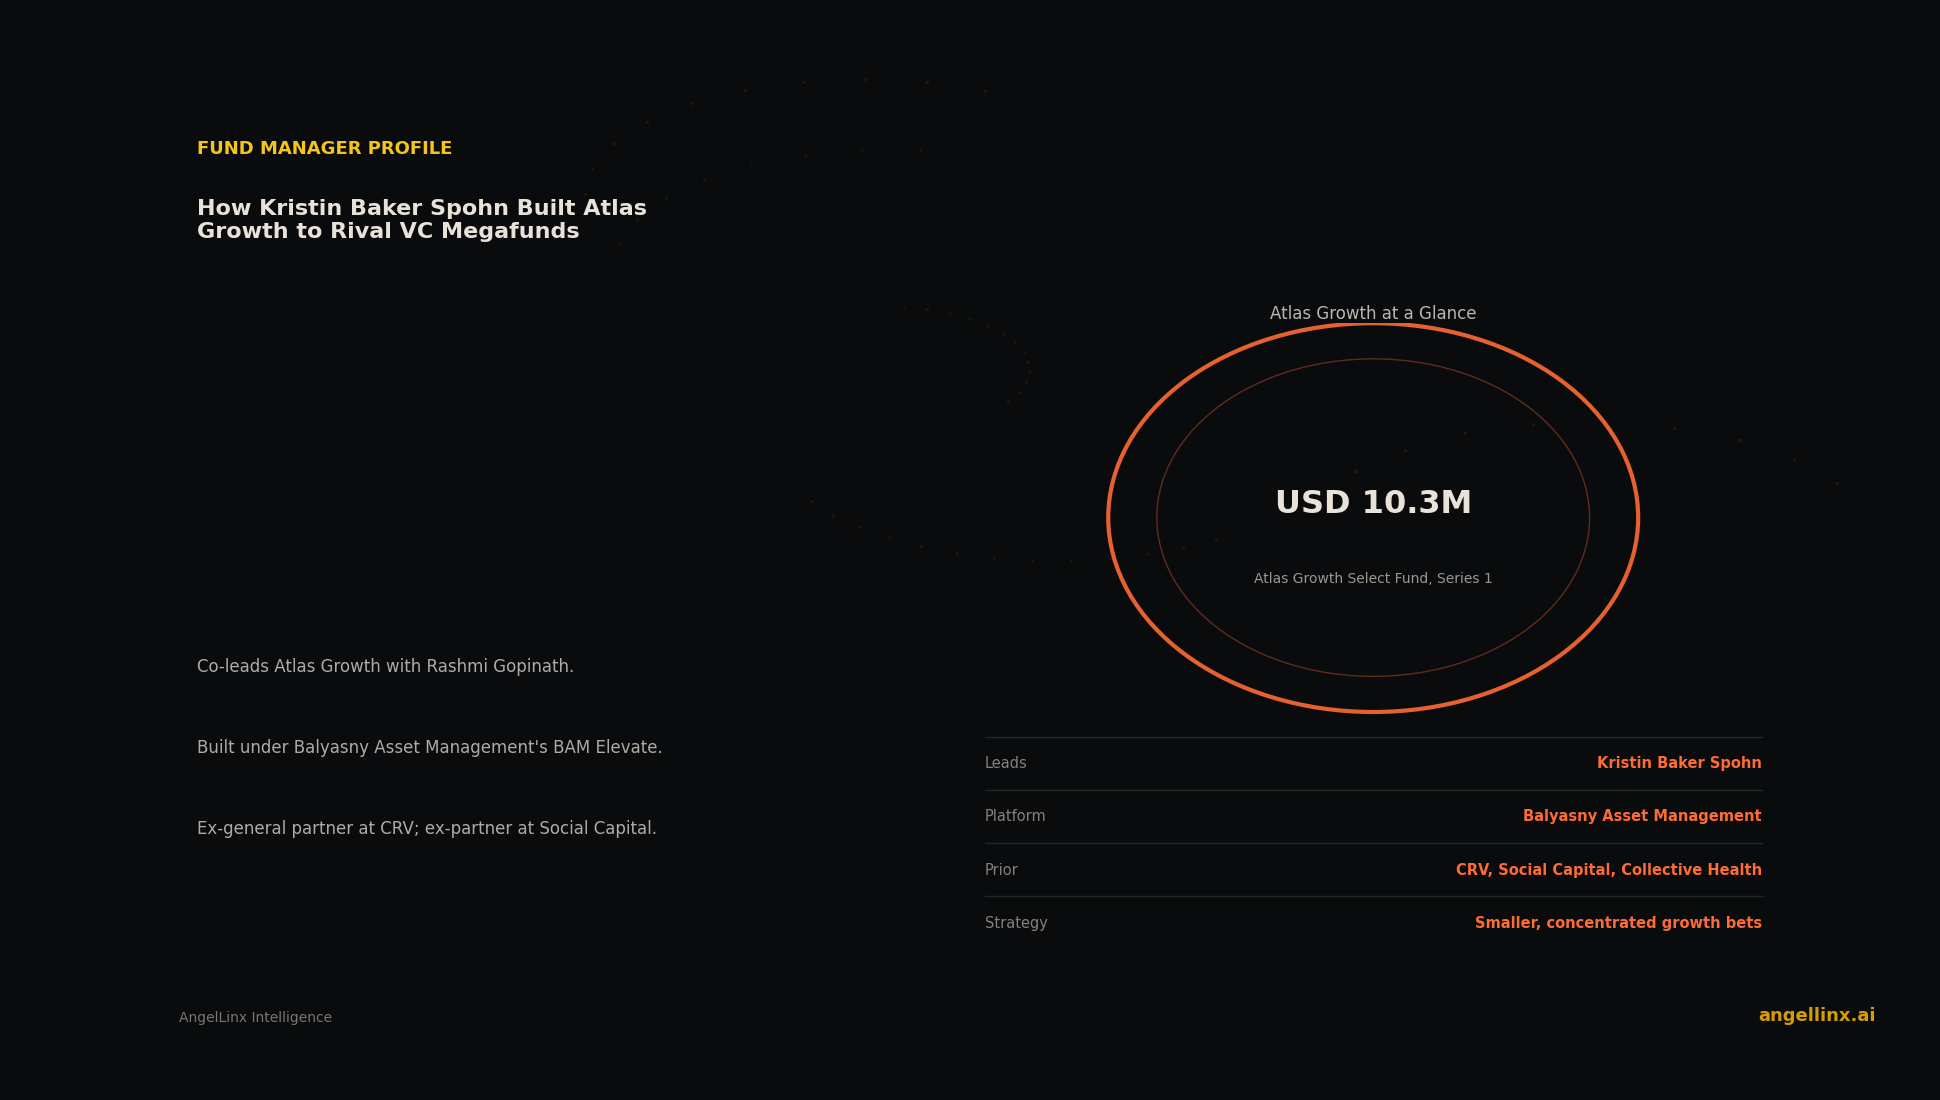This screenshot has height=1100, width=1940.
Task: Click the BAM Elevate sentence
Action: (429, 747)
